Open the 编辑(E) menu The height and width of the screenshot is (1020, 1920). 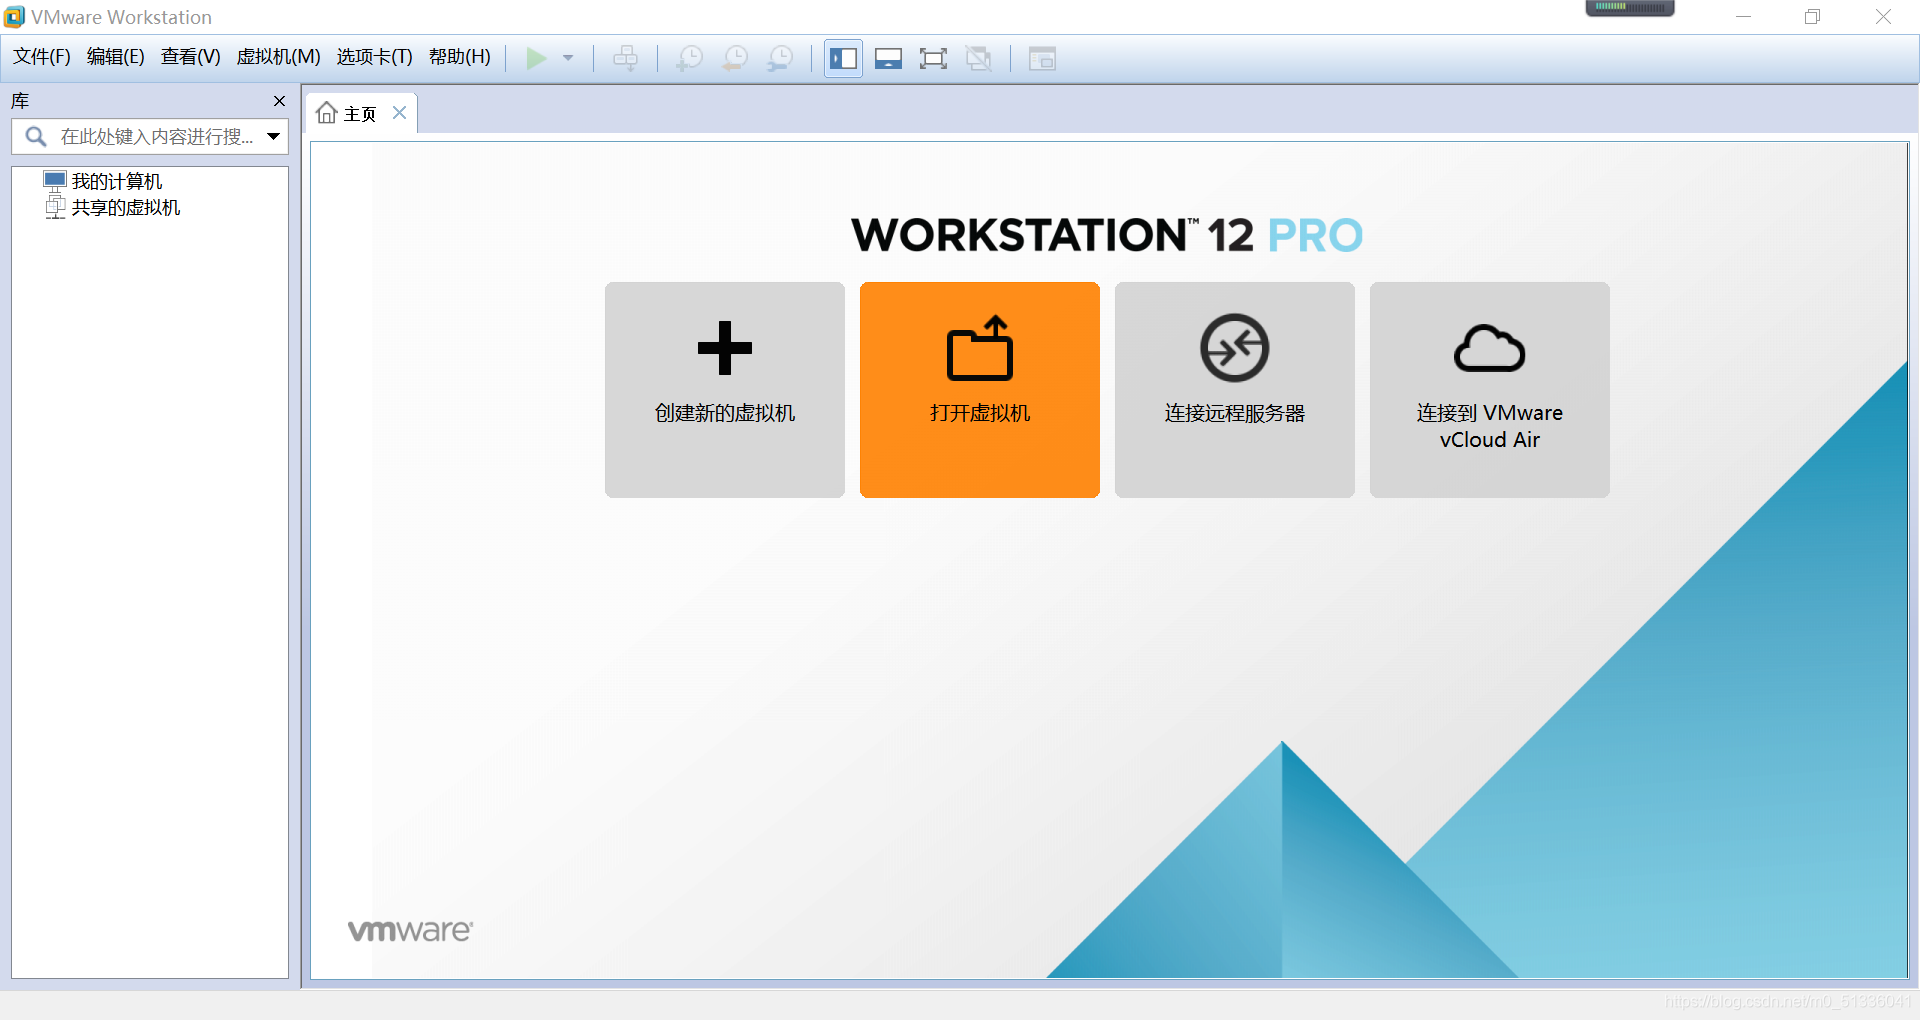pos(116,57)
